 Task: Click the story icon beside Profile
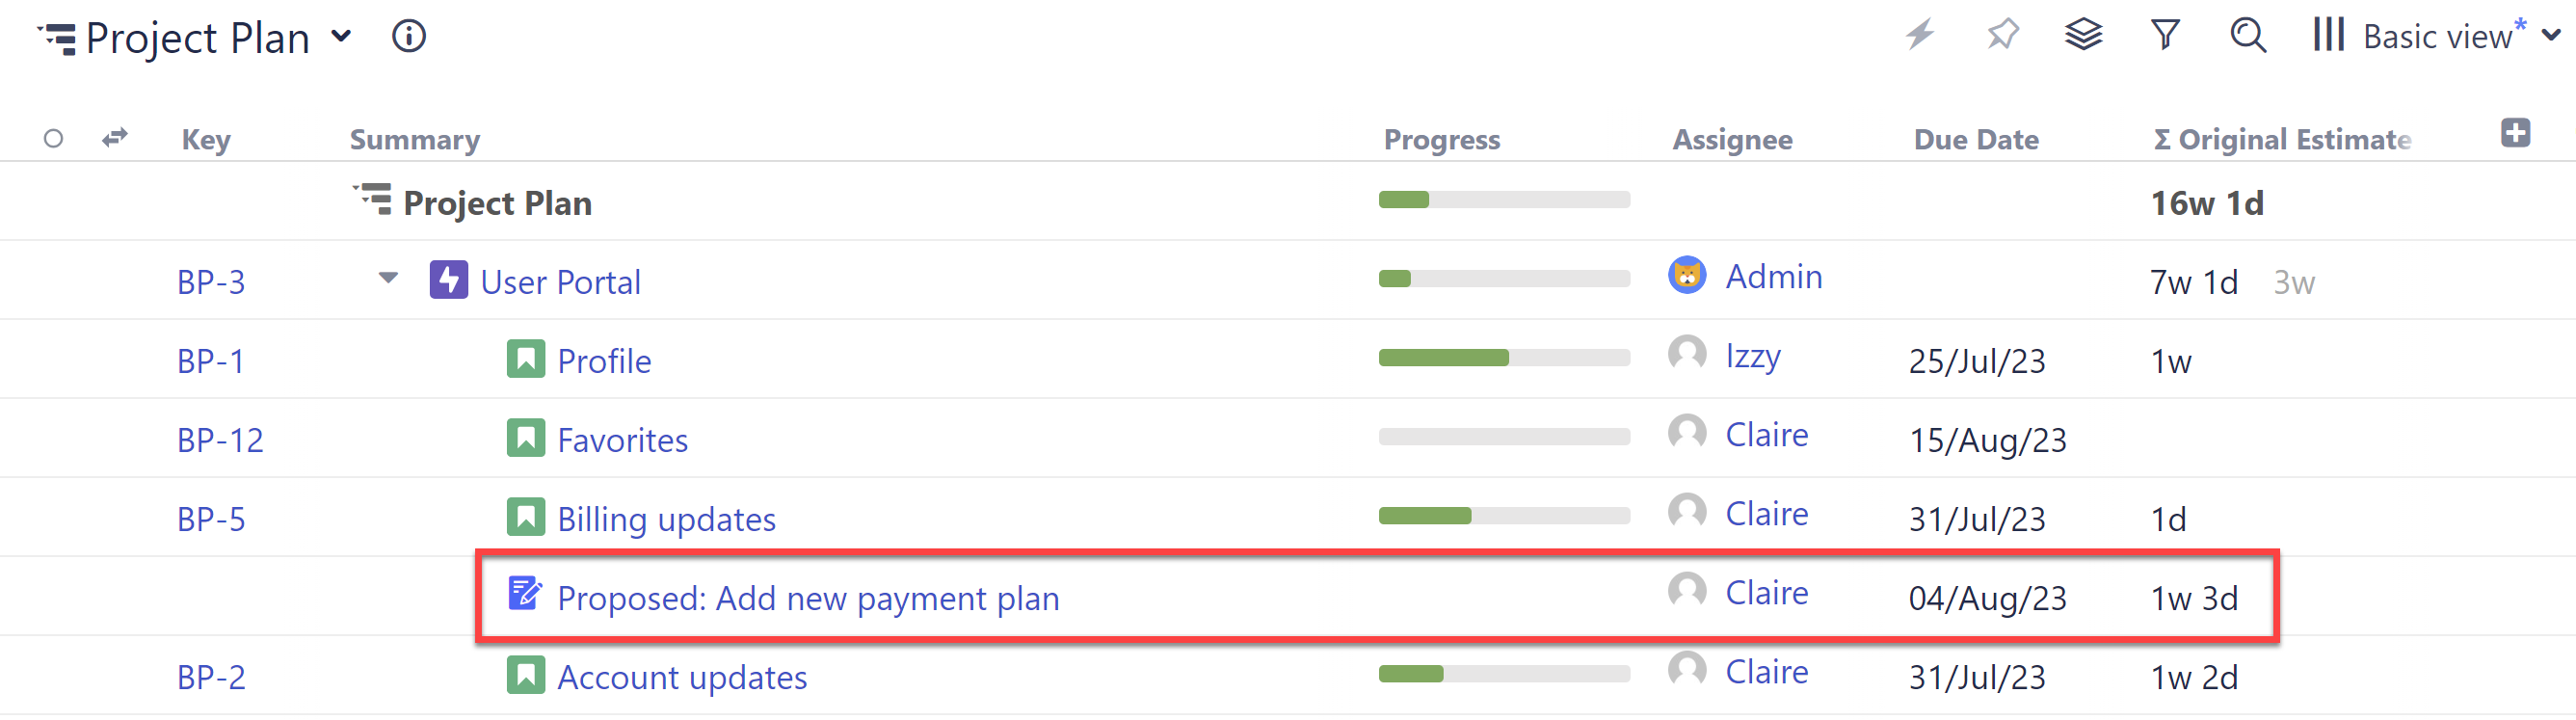click(x=525, y=359)
